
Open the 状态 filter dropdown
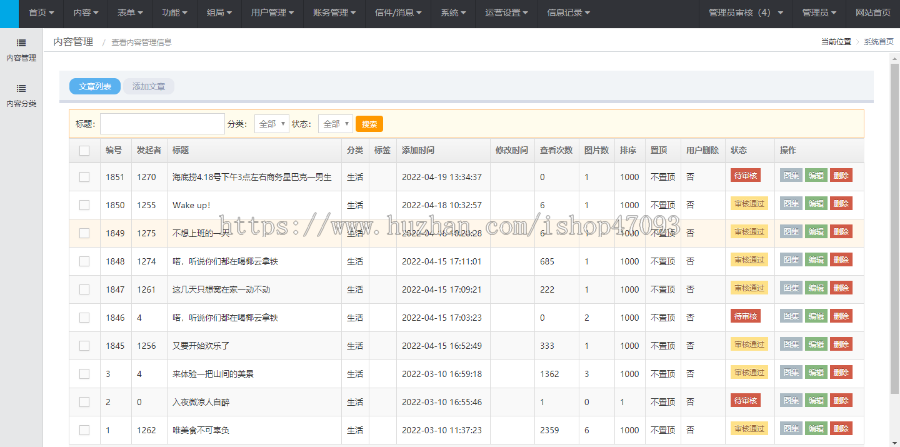tap(335, 124)
